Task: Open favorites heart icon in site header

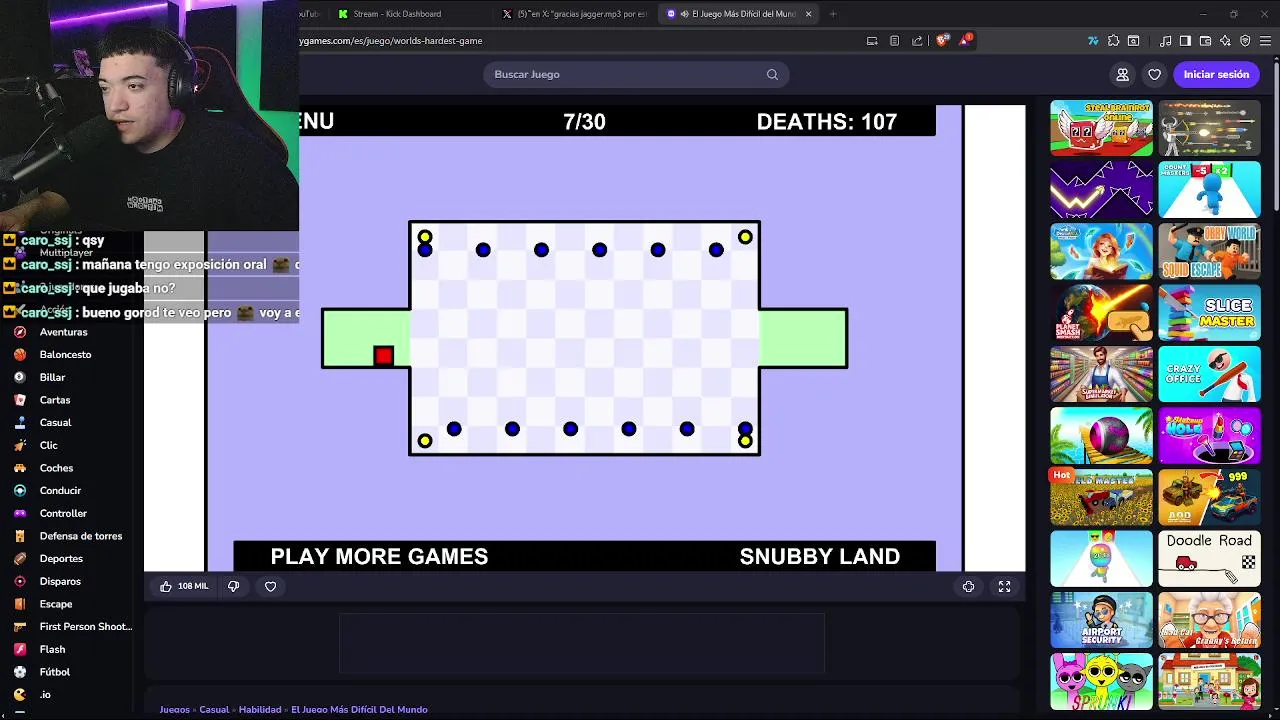Action: [1155, 74]
